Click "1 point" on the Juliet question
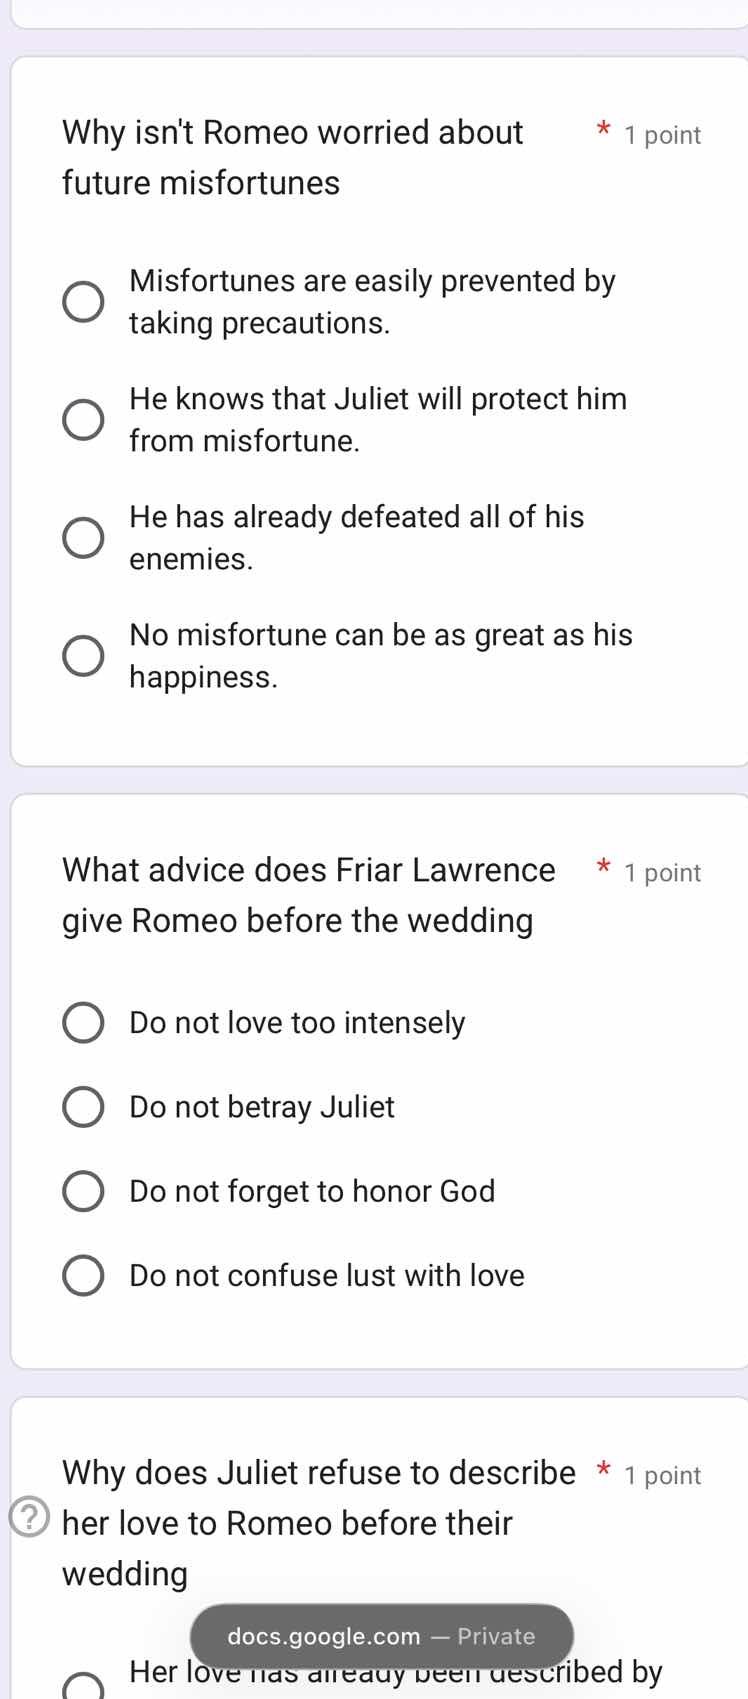Viewport: 748px width, 1699px height. tap(661, 1475)
